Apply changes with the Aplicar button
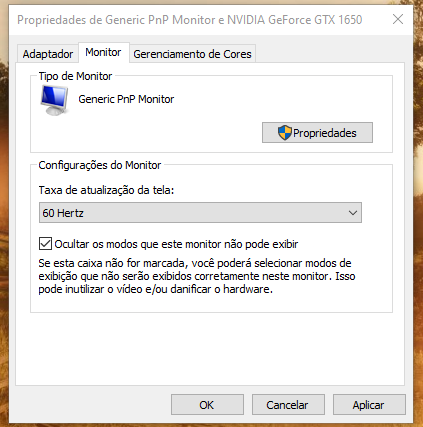This screenshot has width=423, height=427. (x=369, y=405)
